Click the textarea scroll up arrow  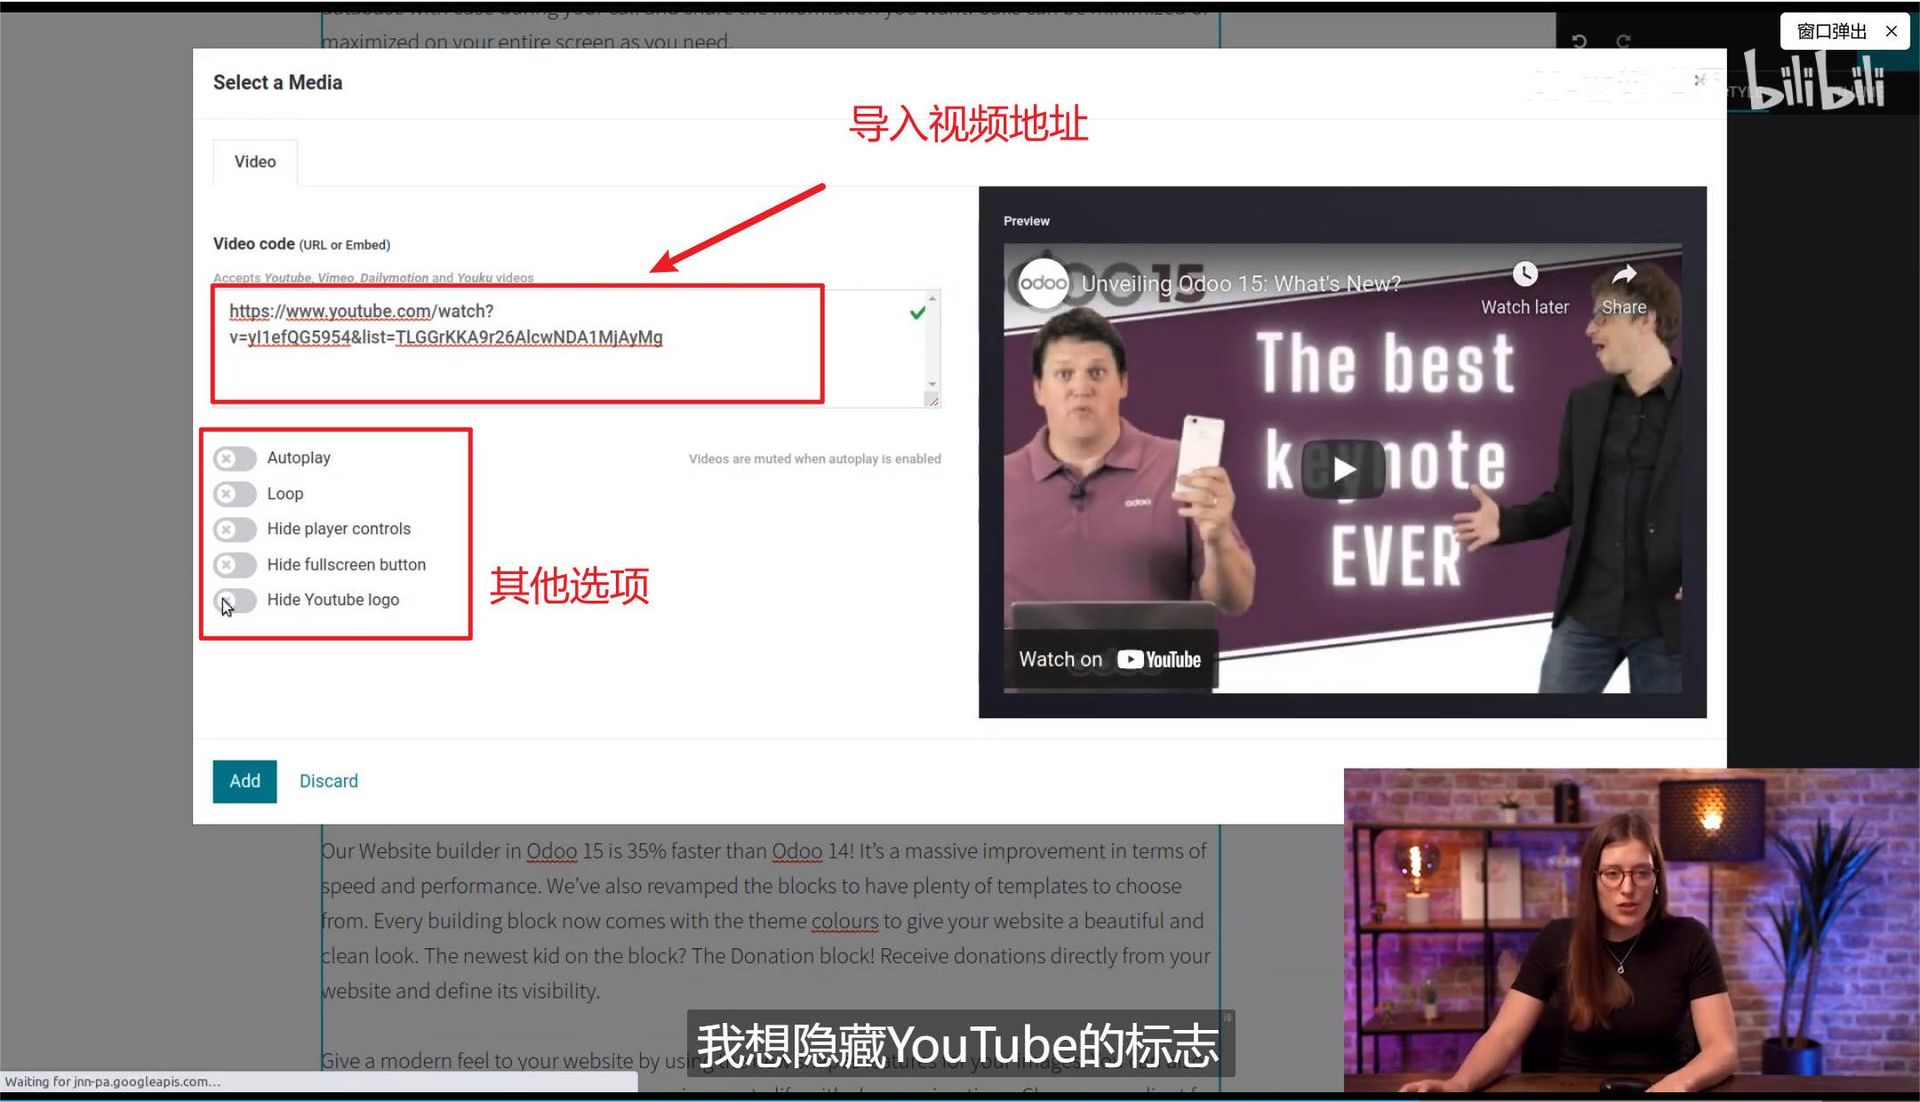pyautogui.click(x=932, y=298)
